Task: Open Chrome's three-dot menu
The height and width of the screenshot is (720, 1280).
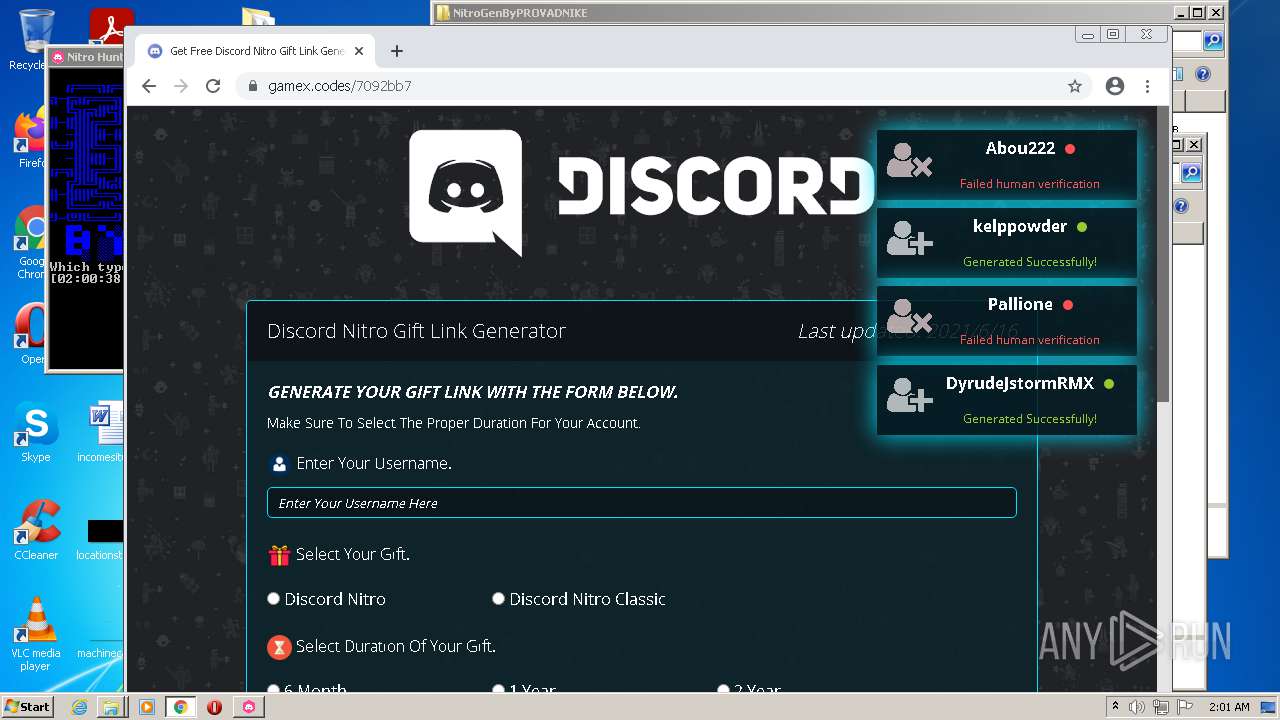Action: pyautogui.click(x=1147, y=86)
